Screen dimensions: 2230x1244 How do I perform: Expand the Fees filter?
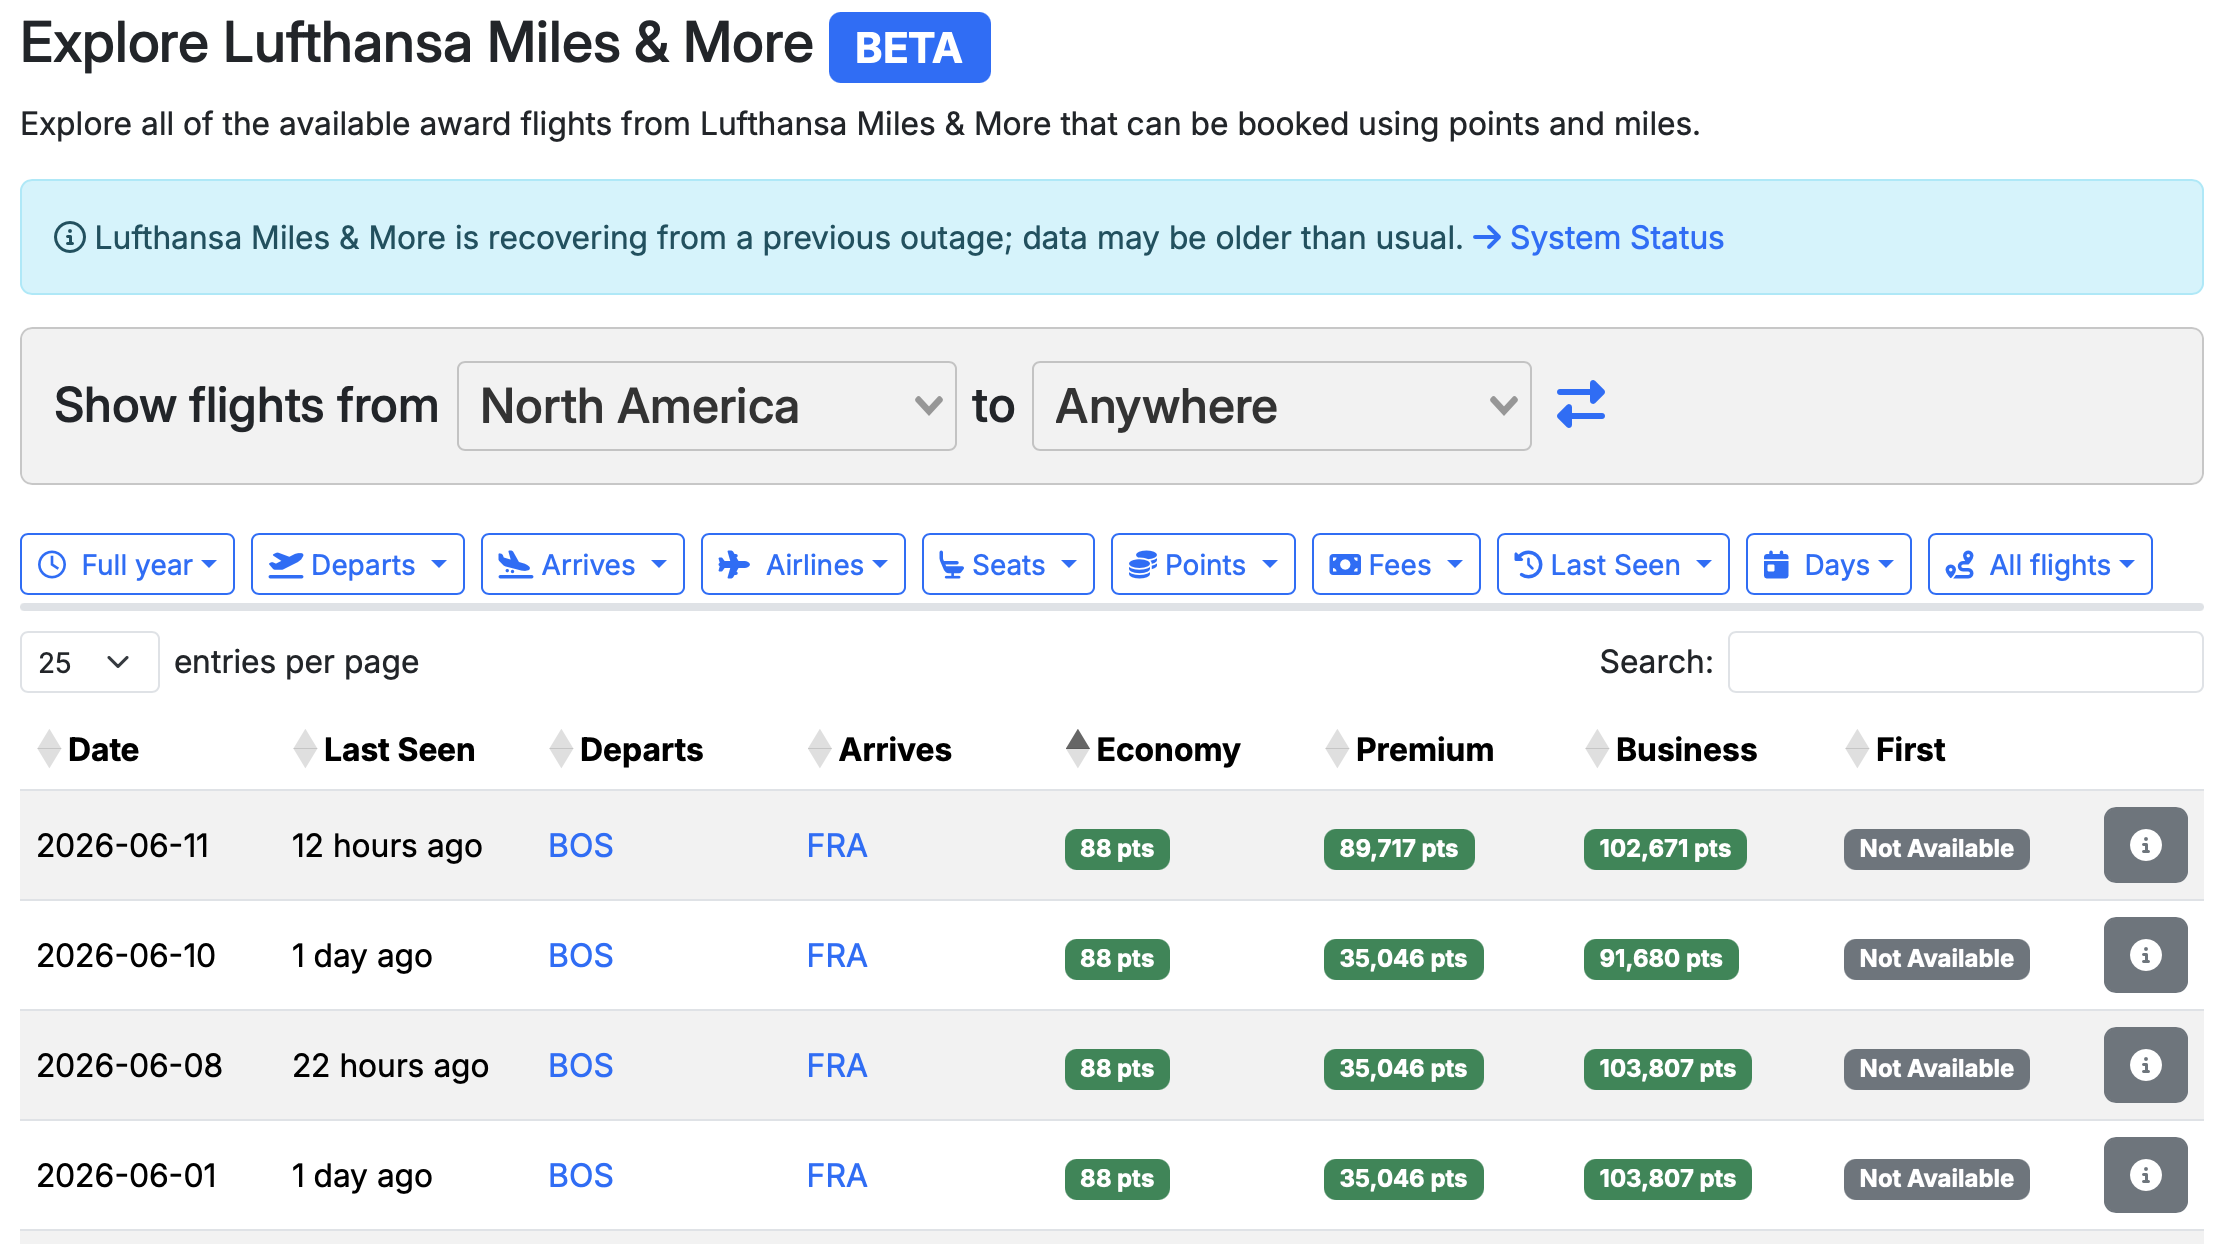(x=1396, y=565)
